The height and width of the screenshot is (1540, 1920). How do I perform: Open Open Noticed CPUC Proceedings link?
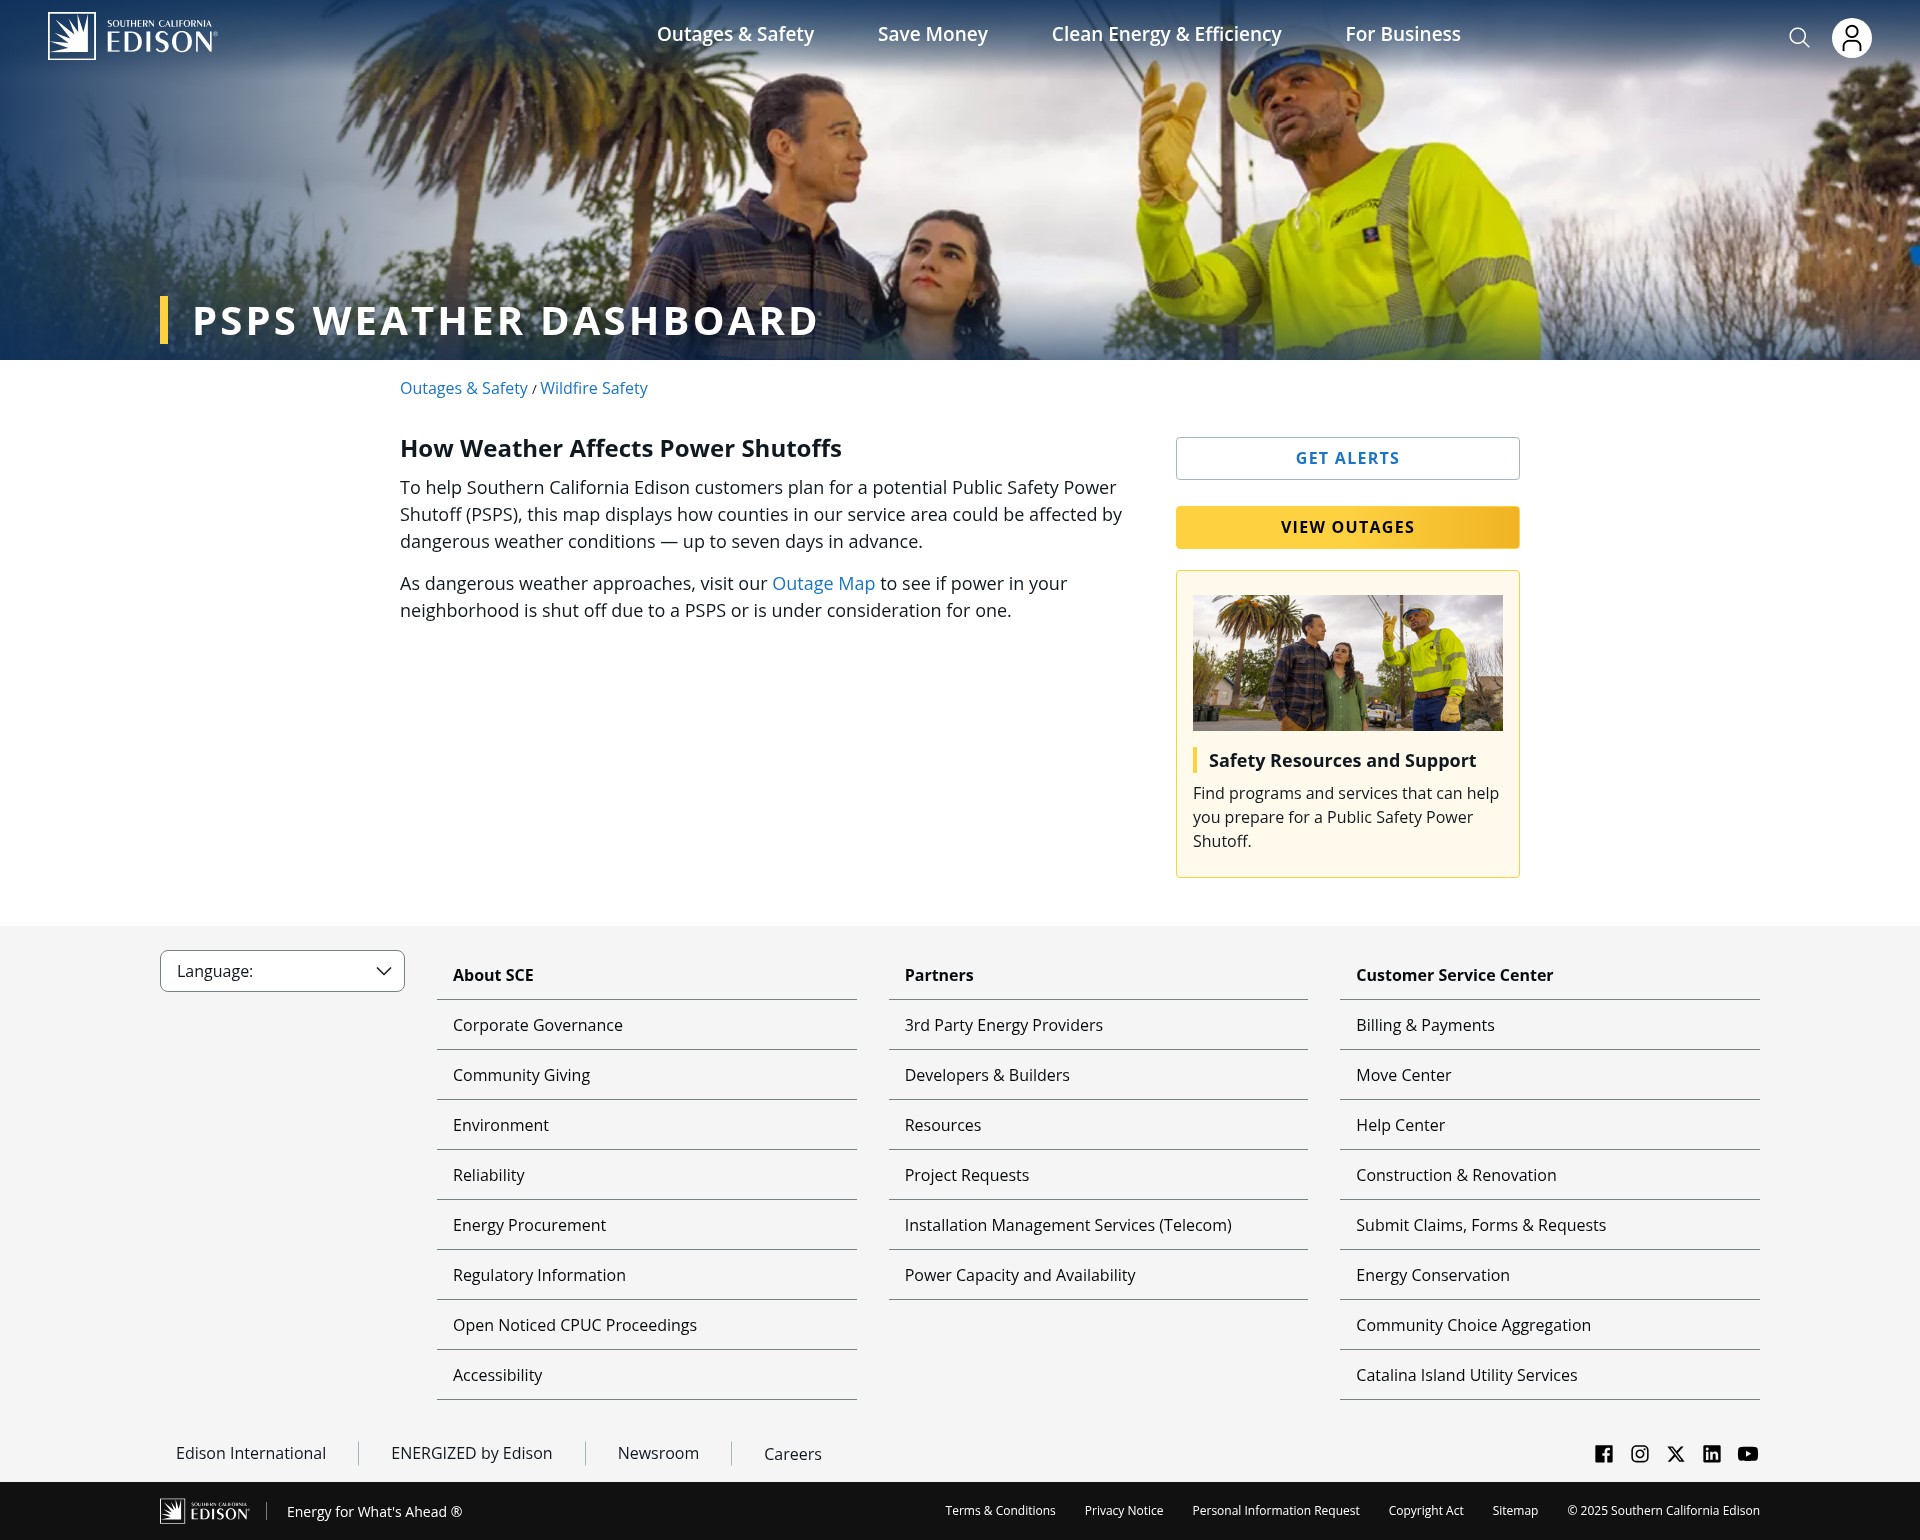click(574, 1325)
